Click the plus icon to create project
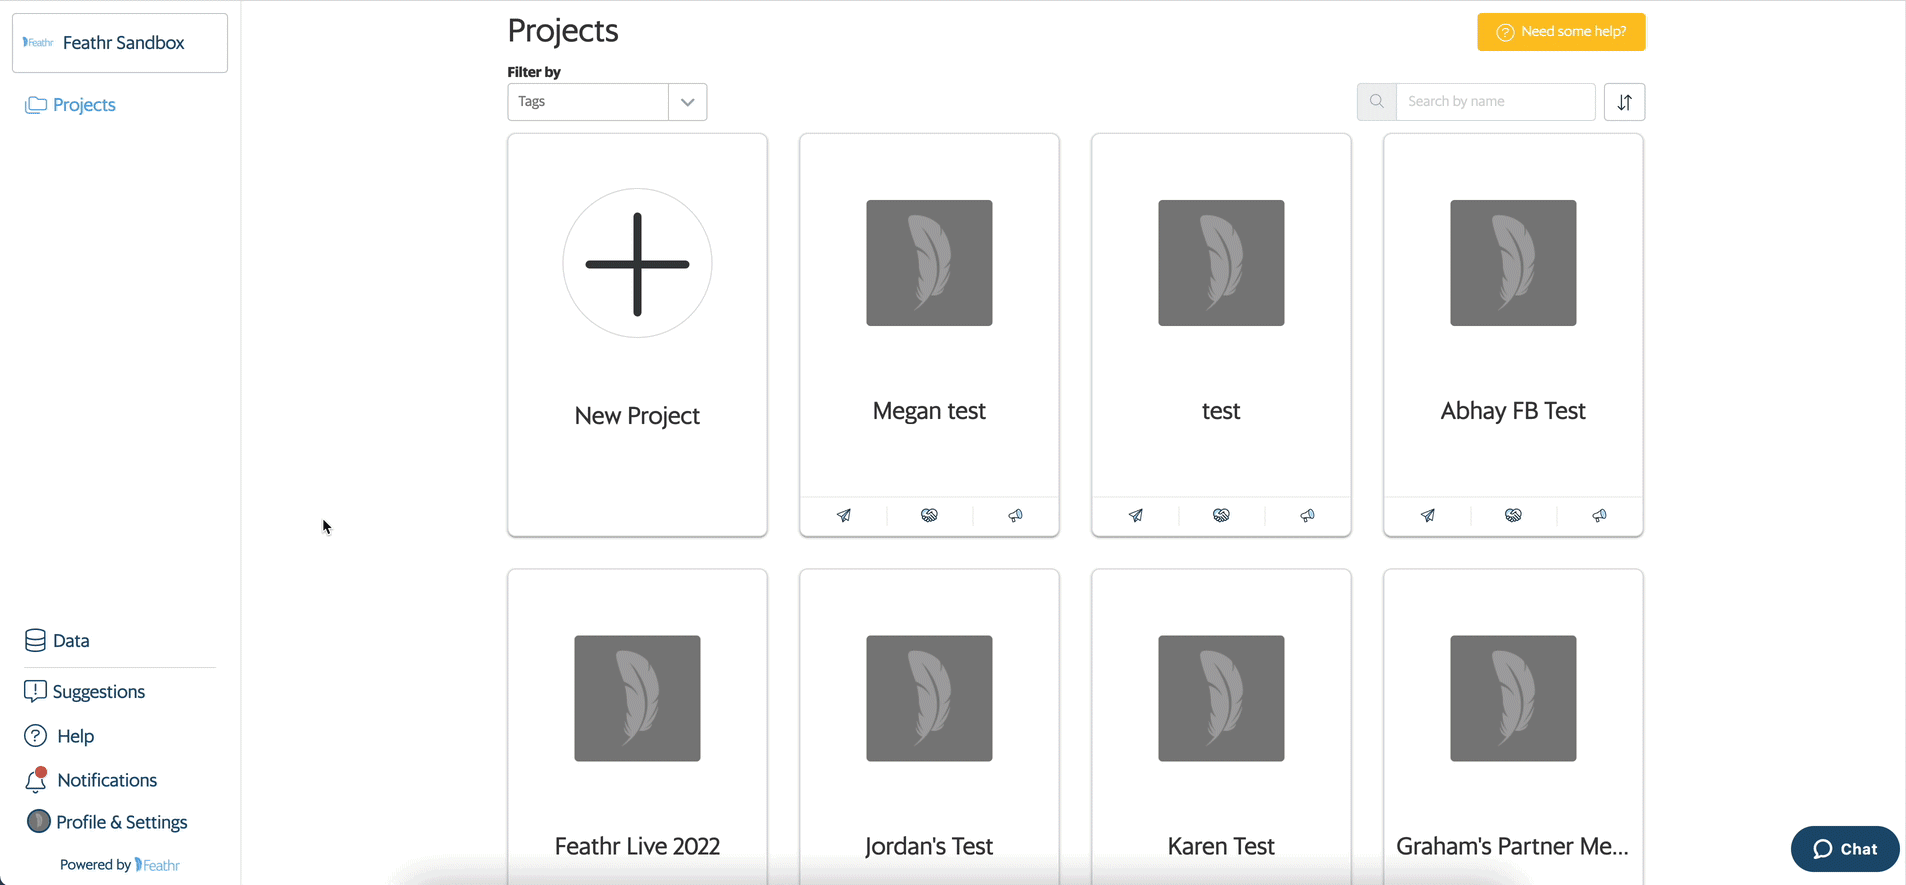Viewport: 1906px width, 885px height. pos(637,264)
